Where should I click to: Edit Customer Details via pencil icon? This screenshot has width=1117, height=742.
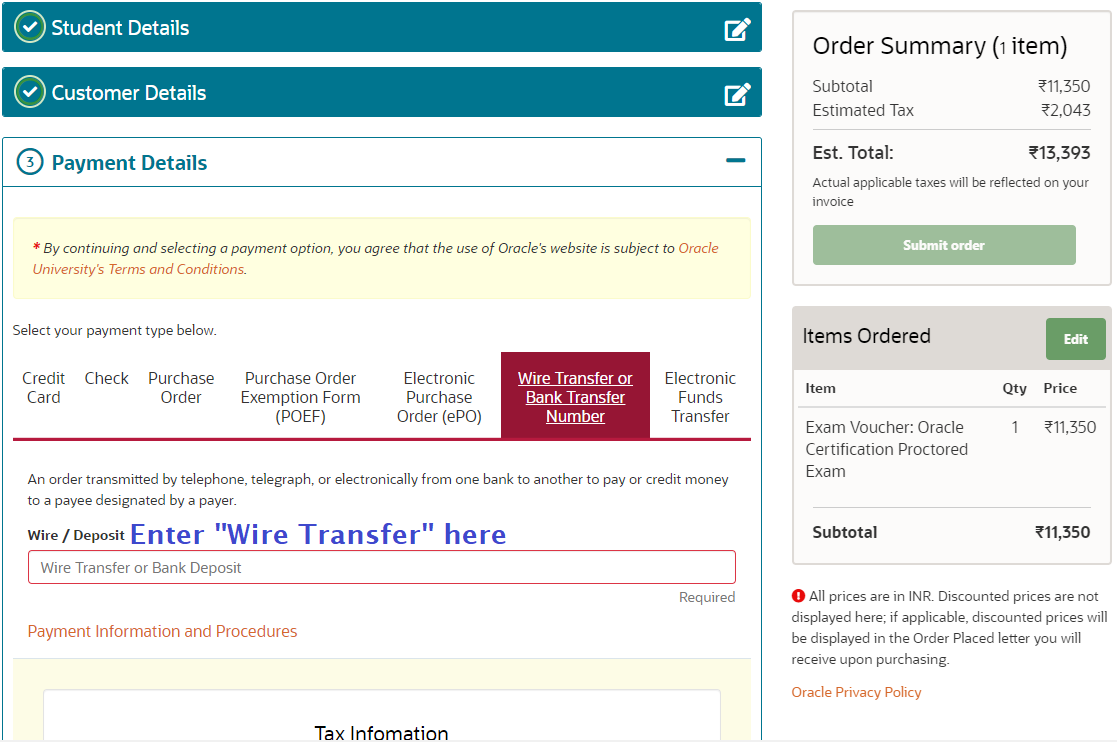point(737,94)
